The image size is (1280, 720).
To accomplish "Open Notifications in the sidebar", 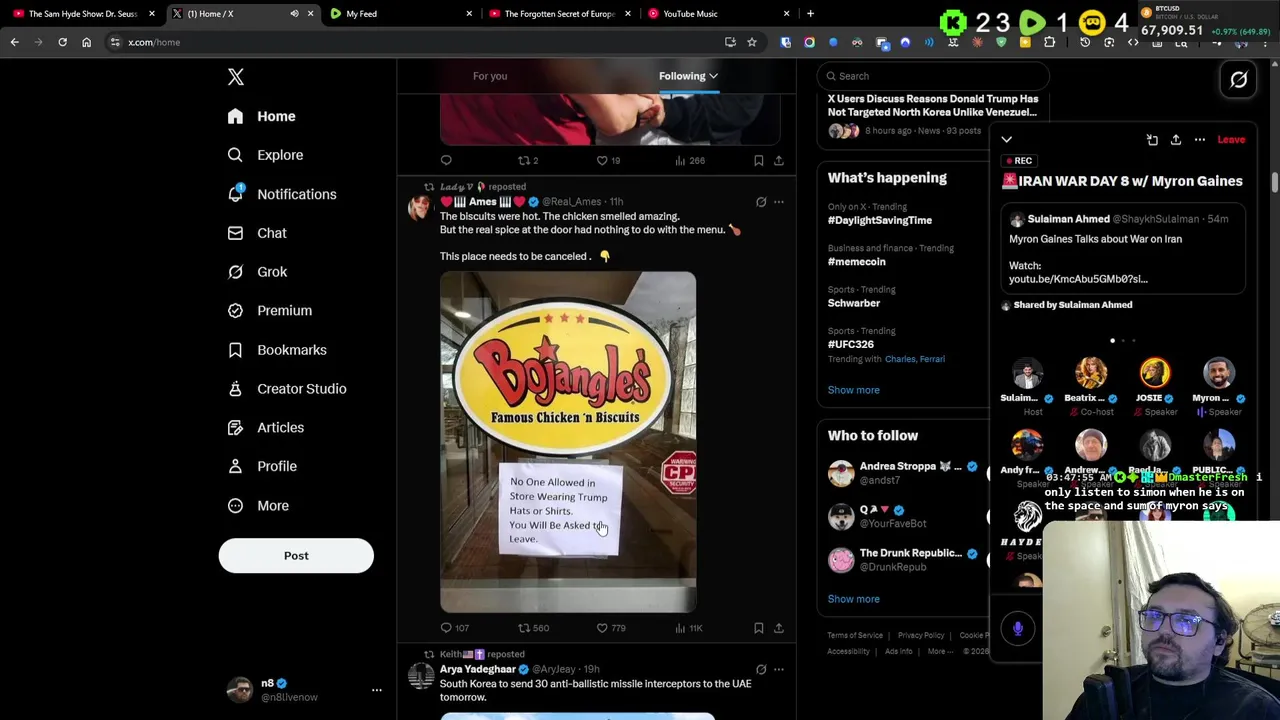I will coord(281,194).
